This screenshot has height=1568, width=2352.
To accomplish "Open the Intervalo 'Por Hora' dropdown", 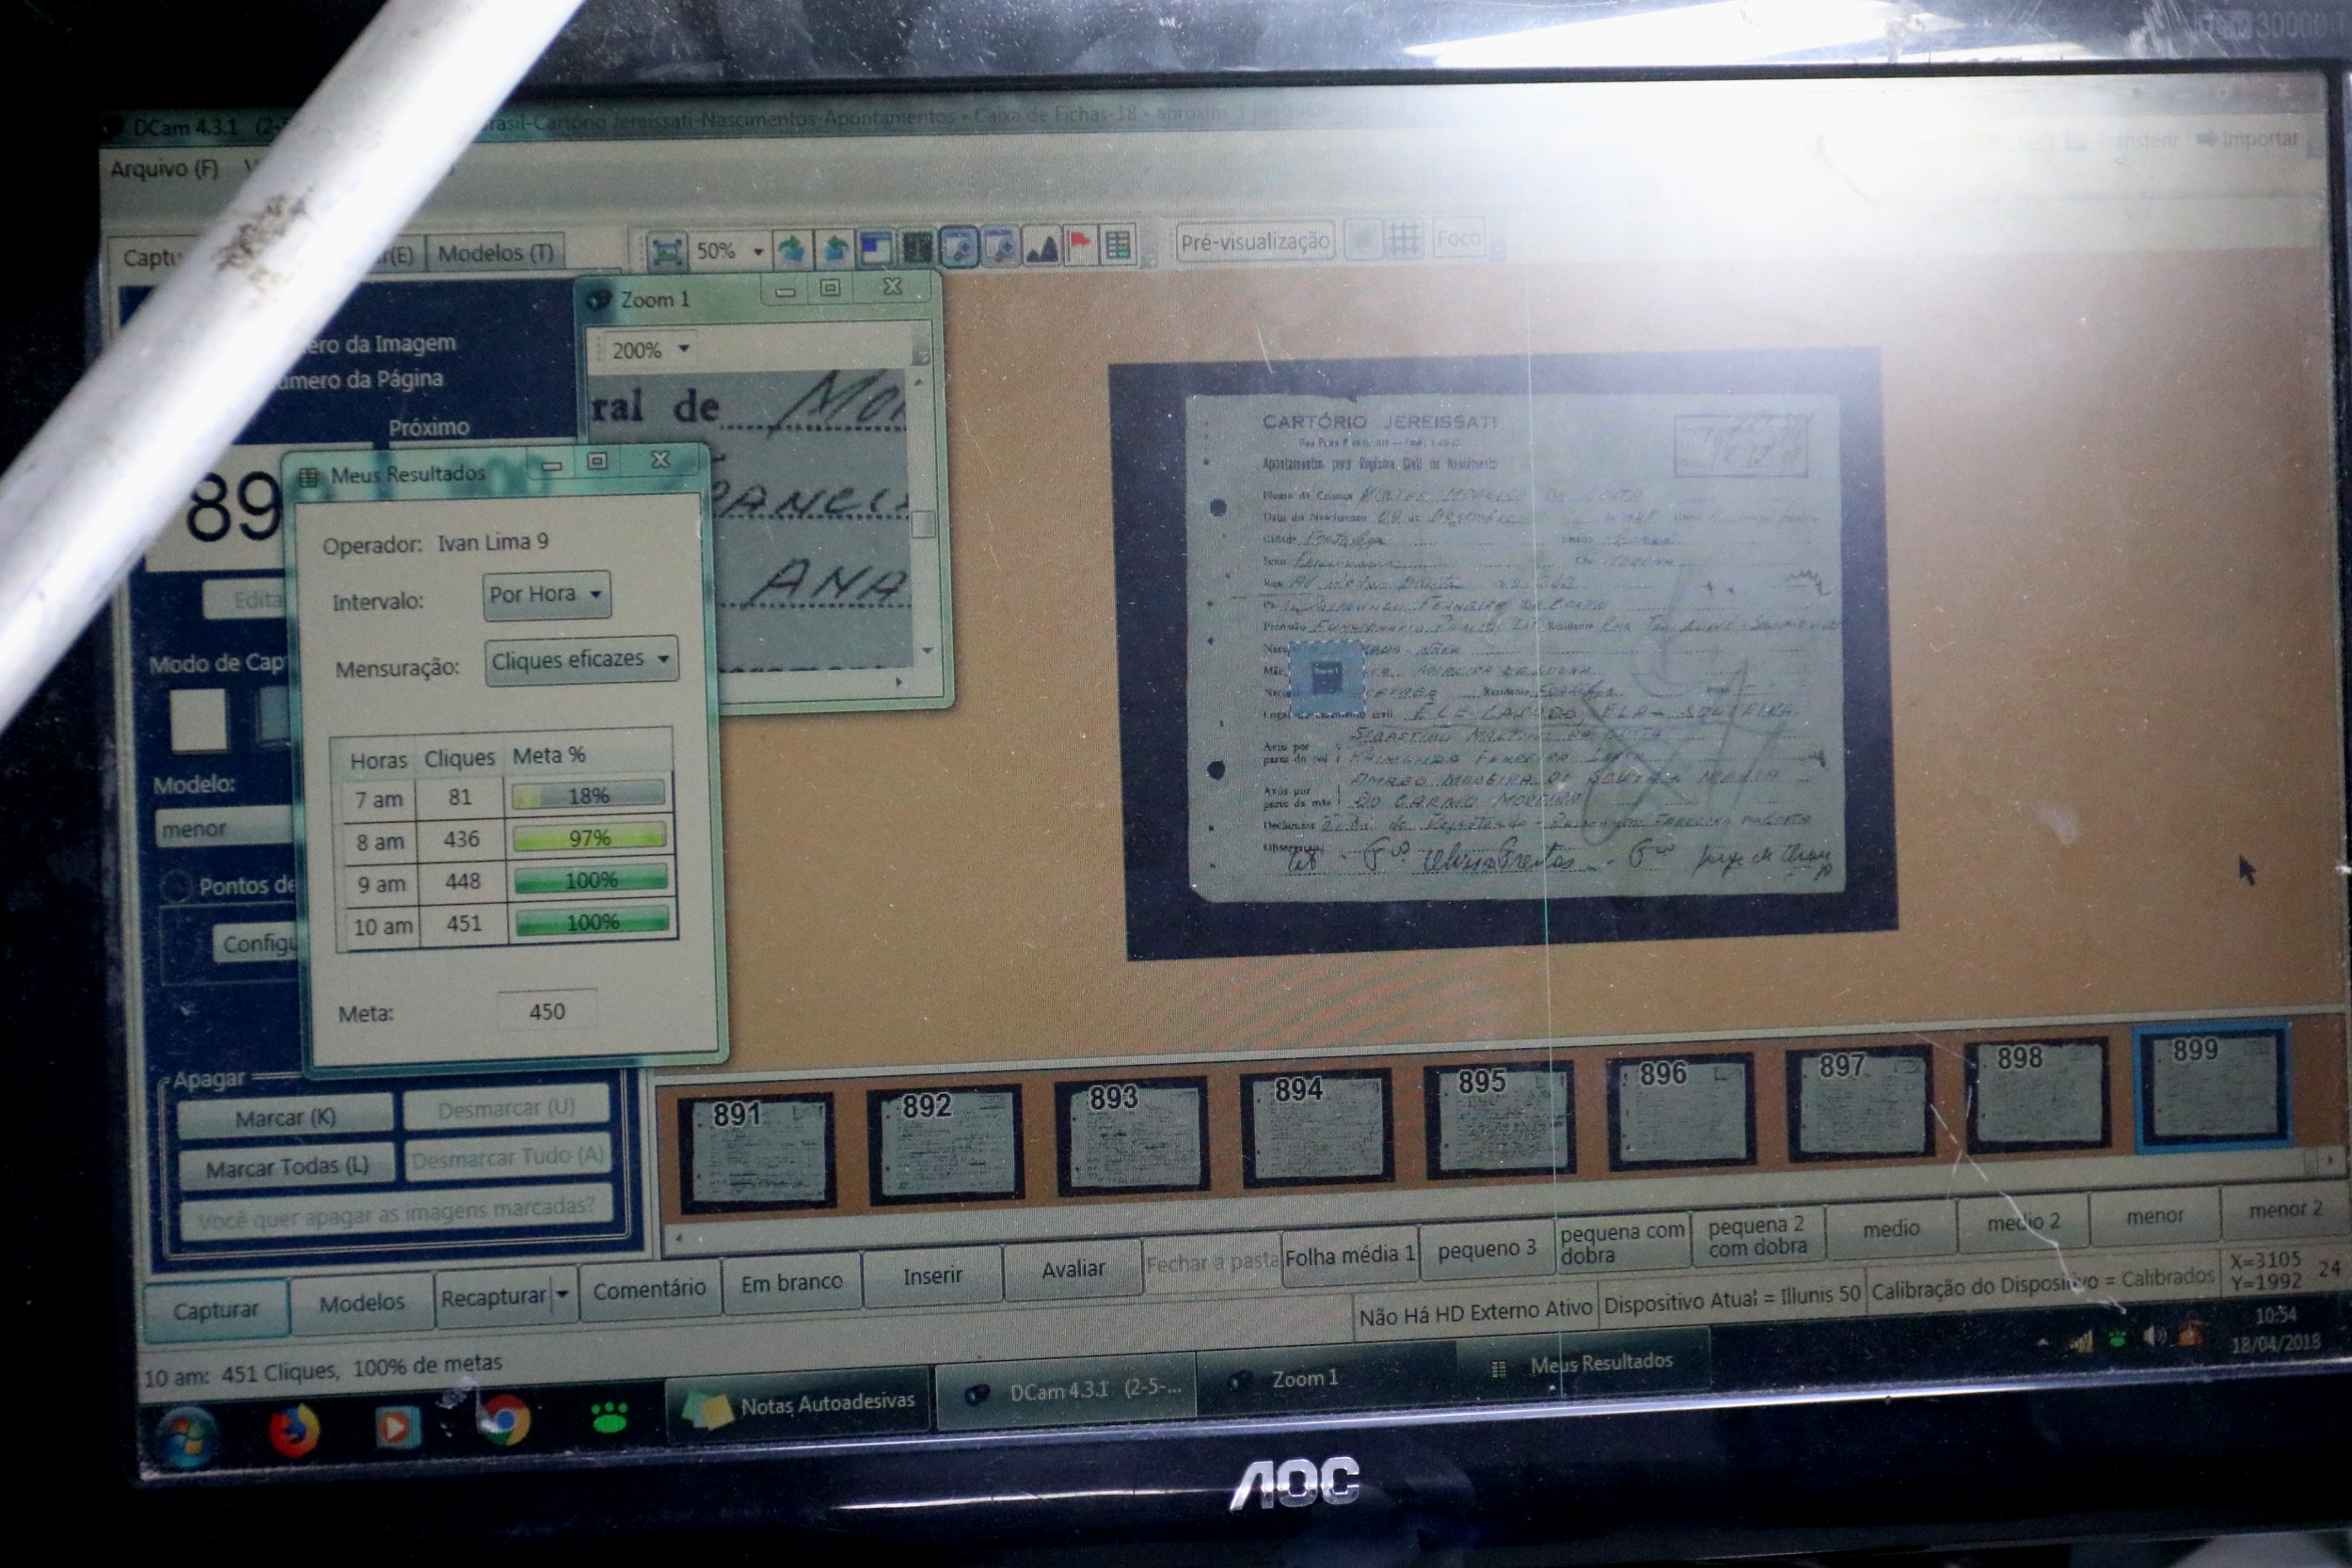I will click(546, 595).
